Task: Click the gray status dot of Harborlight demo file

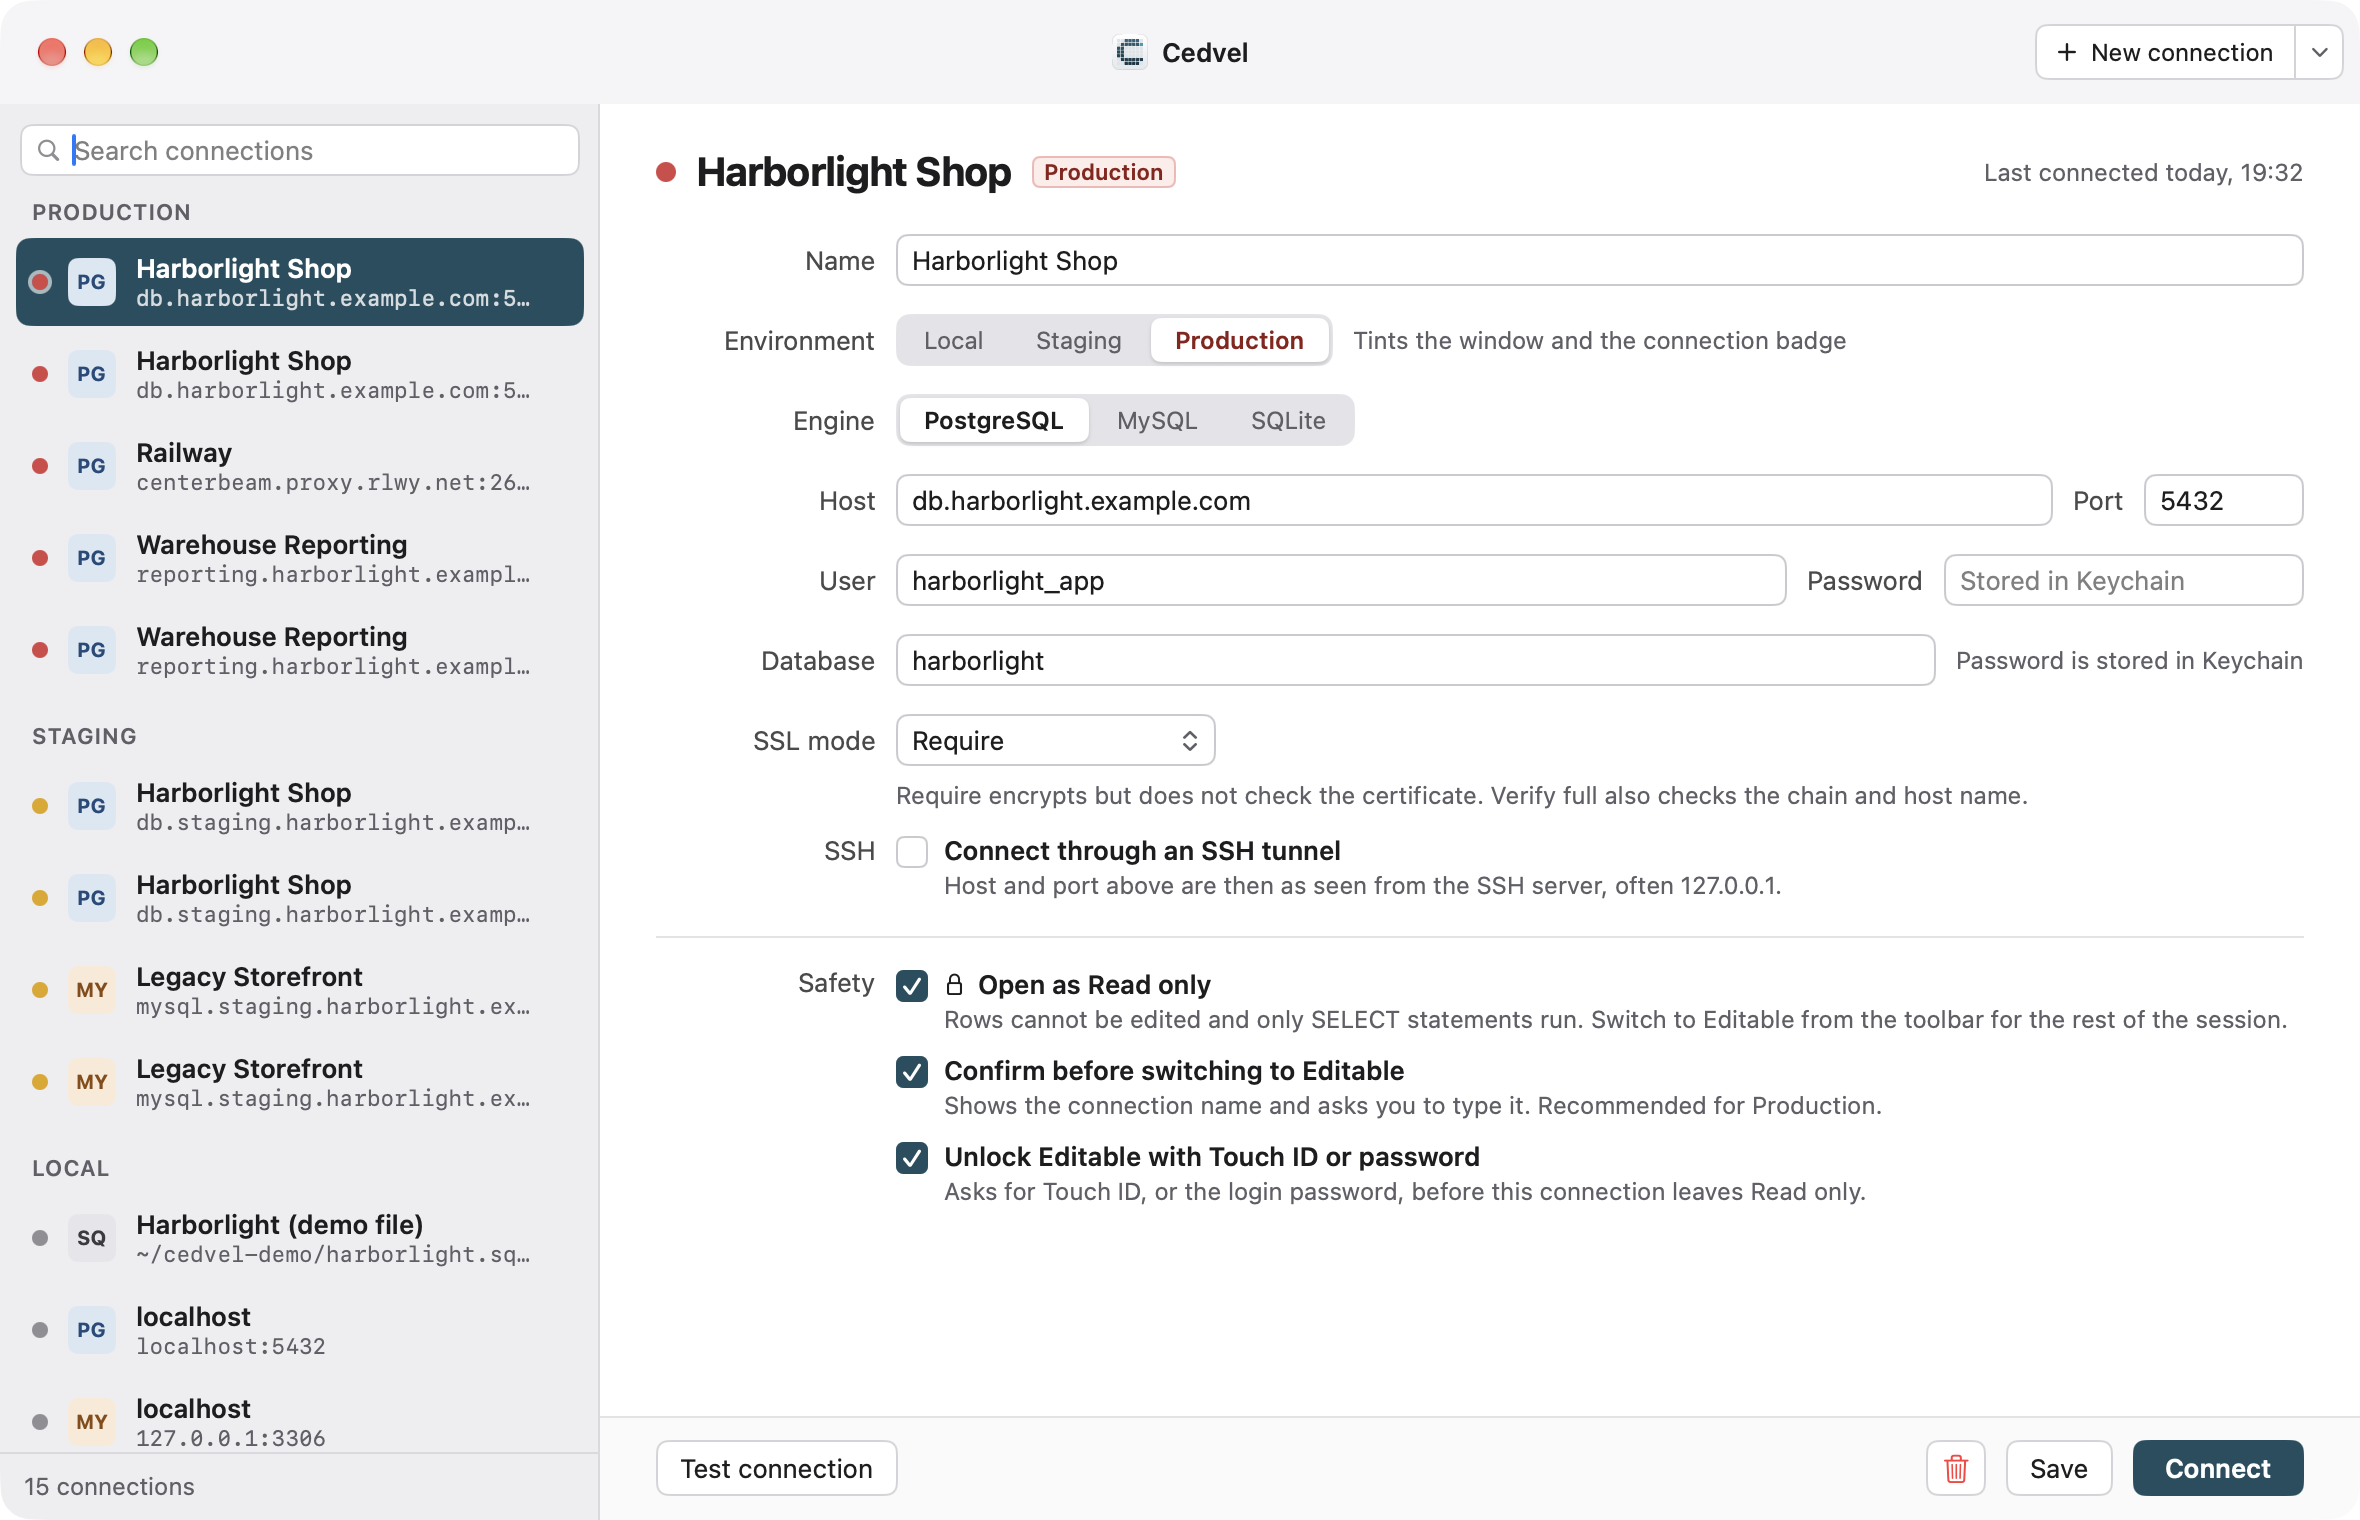Action: pyautogui.click(x=40, y=1238)
